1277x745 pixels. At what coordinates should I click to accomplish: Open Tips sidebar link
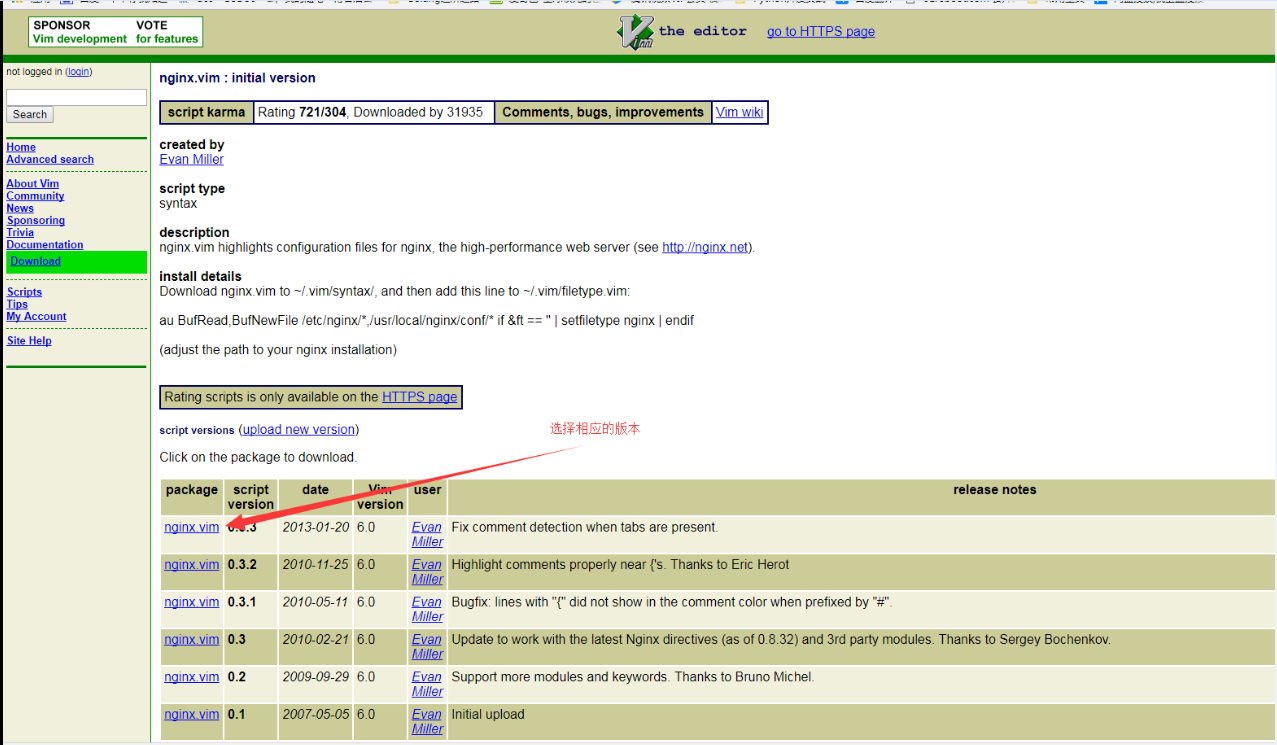(17, 304)
